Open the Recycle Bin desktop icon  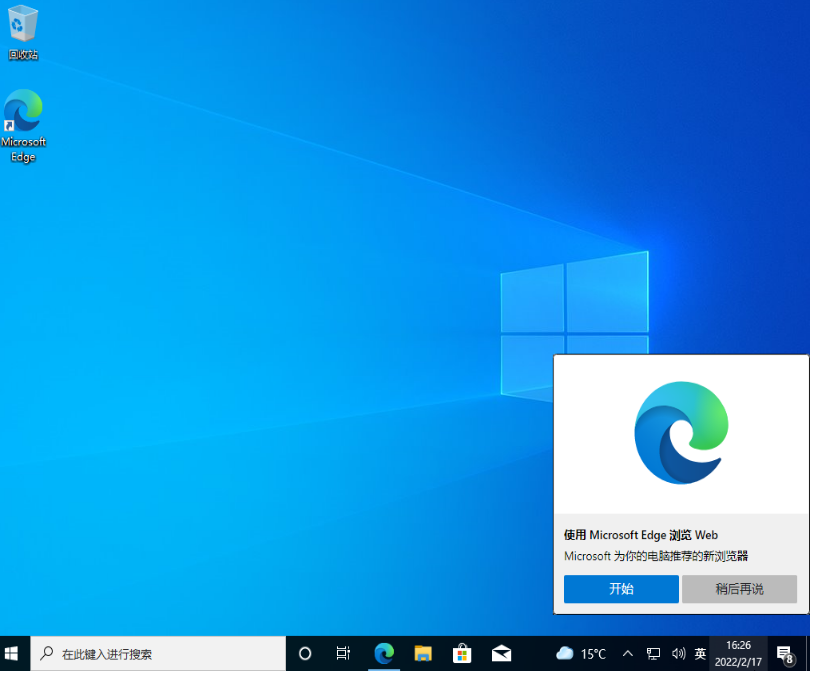(23, 30)
